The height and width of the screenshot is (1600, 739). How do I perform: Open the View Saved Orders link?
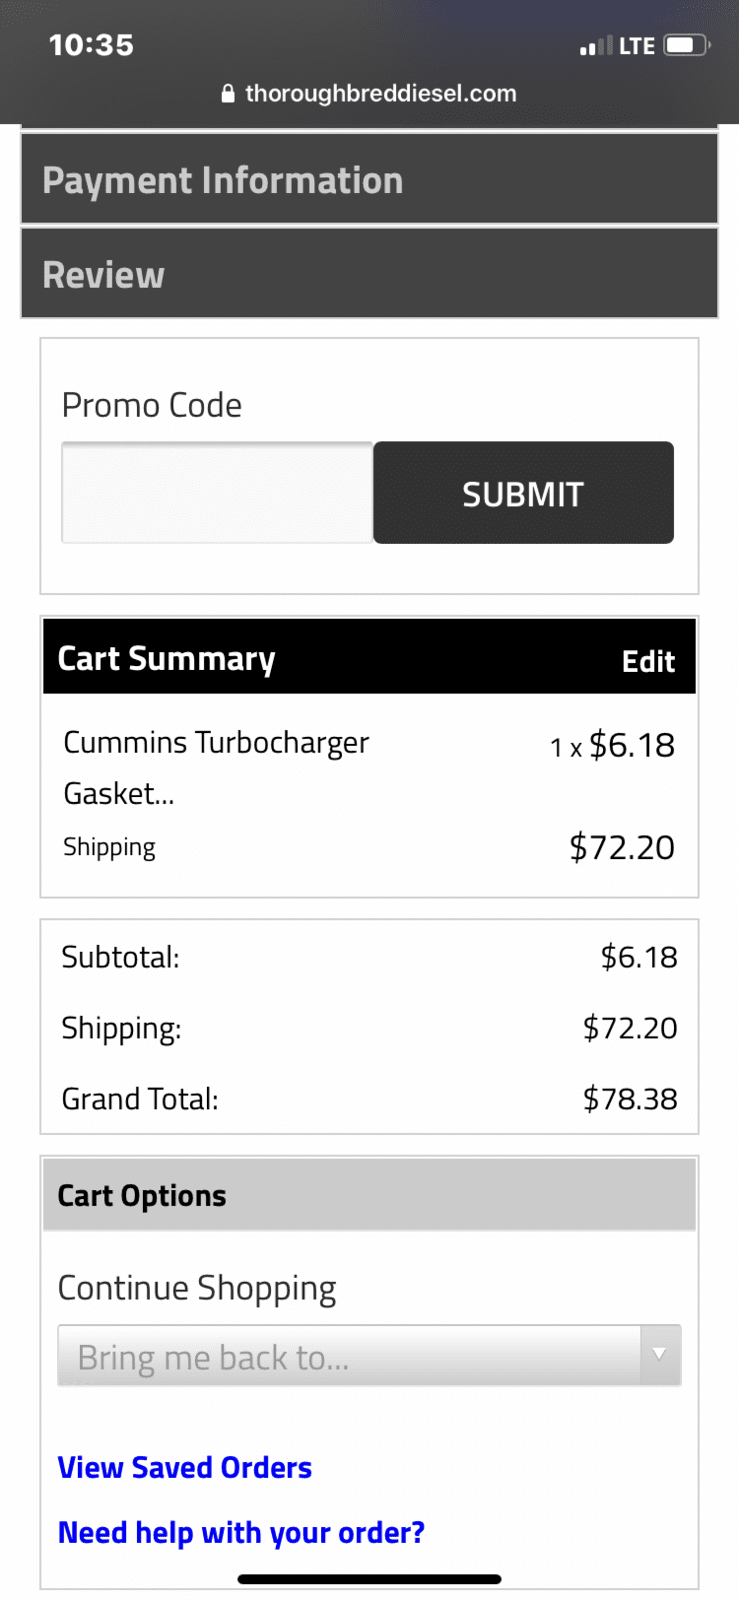coord(185,1467)
